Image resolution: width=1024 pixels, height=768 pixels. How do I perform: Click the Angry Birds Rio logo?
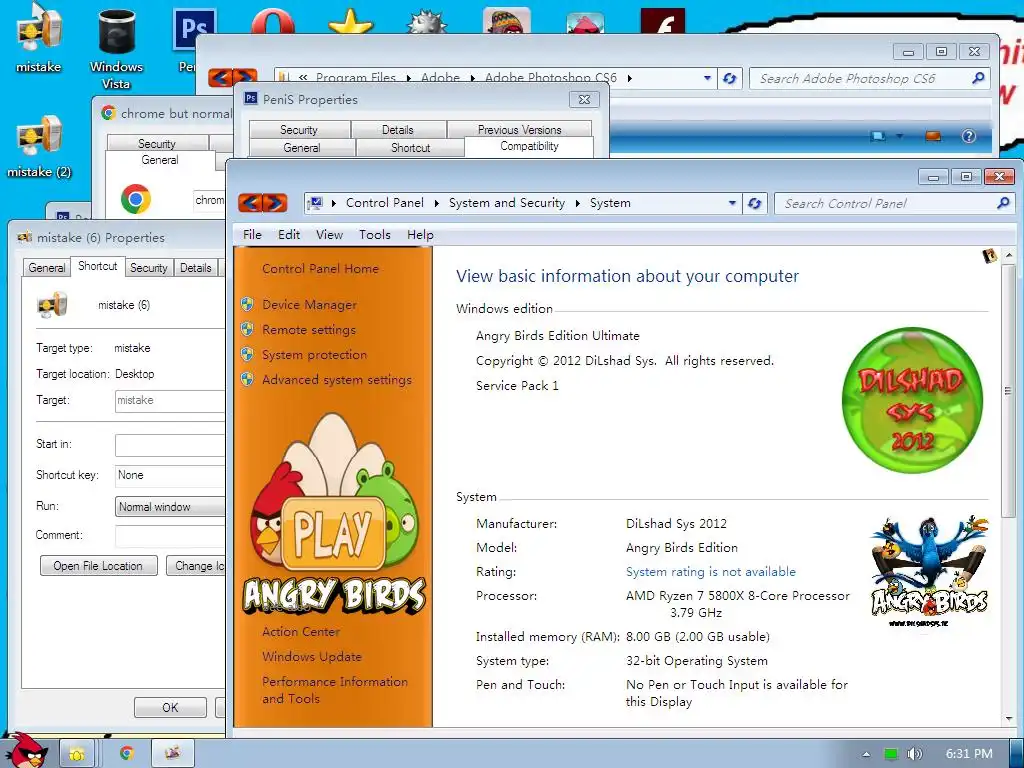coord(930,571)
